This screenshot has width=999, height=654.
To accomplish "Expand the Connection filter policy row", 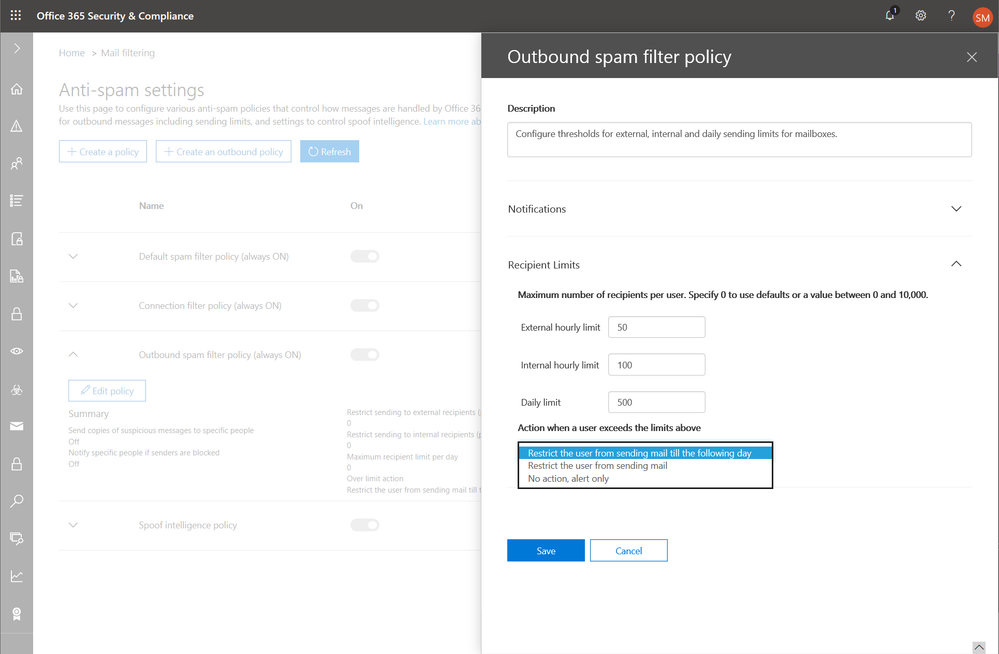I will tap(73, 305).
